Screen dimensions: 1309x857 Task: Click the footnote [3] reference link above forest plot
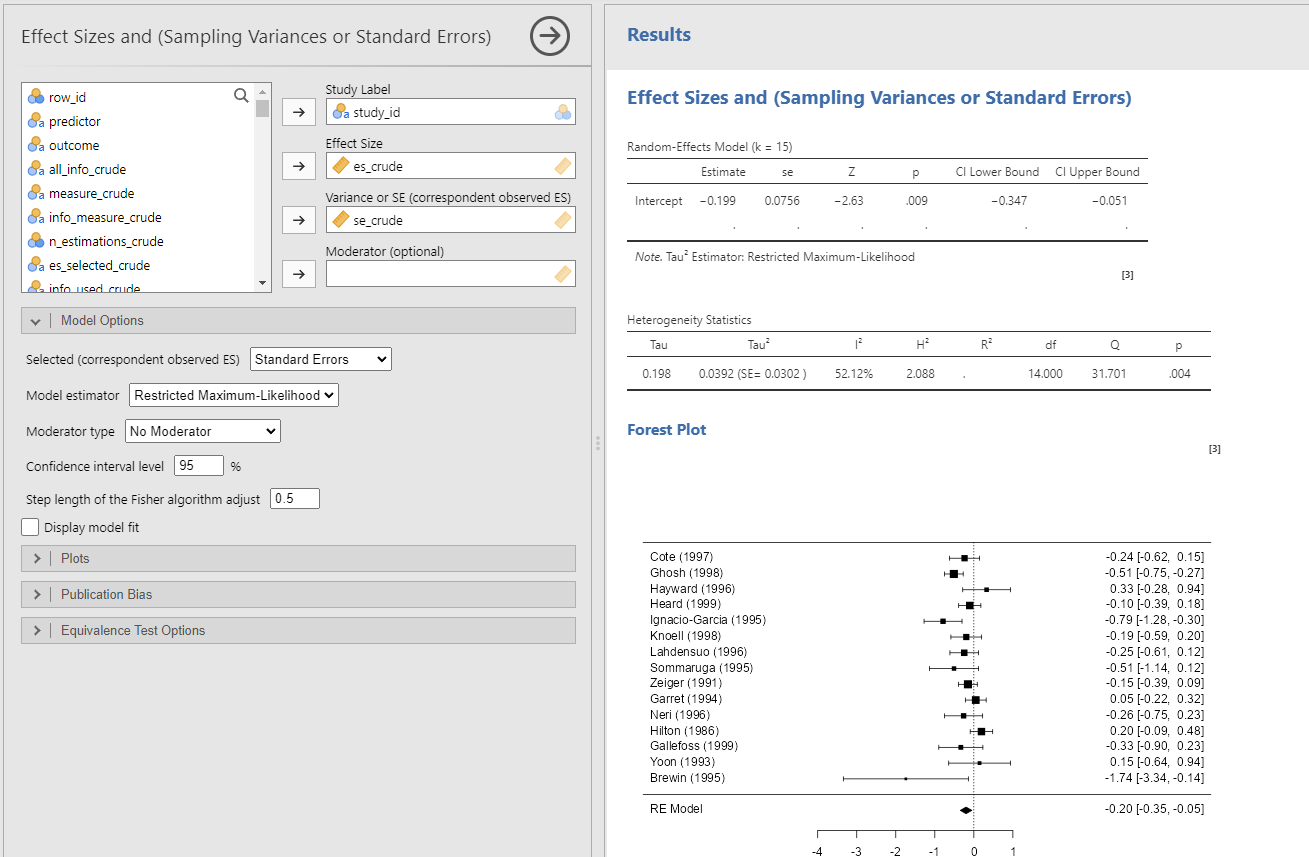pos(1214,450)
